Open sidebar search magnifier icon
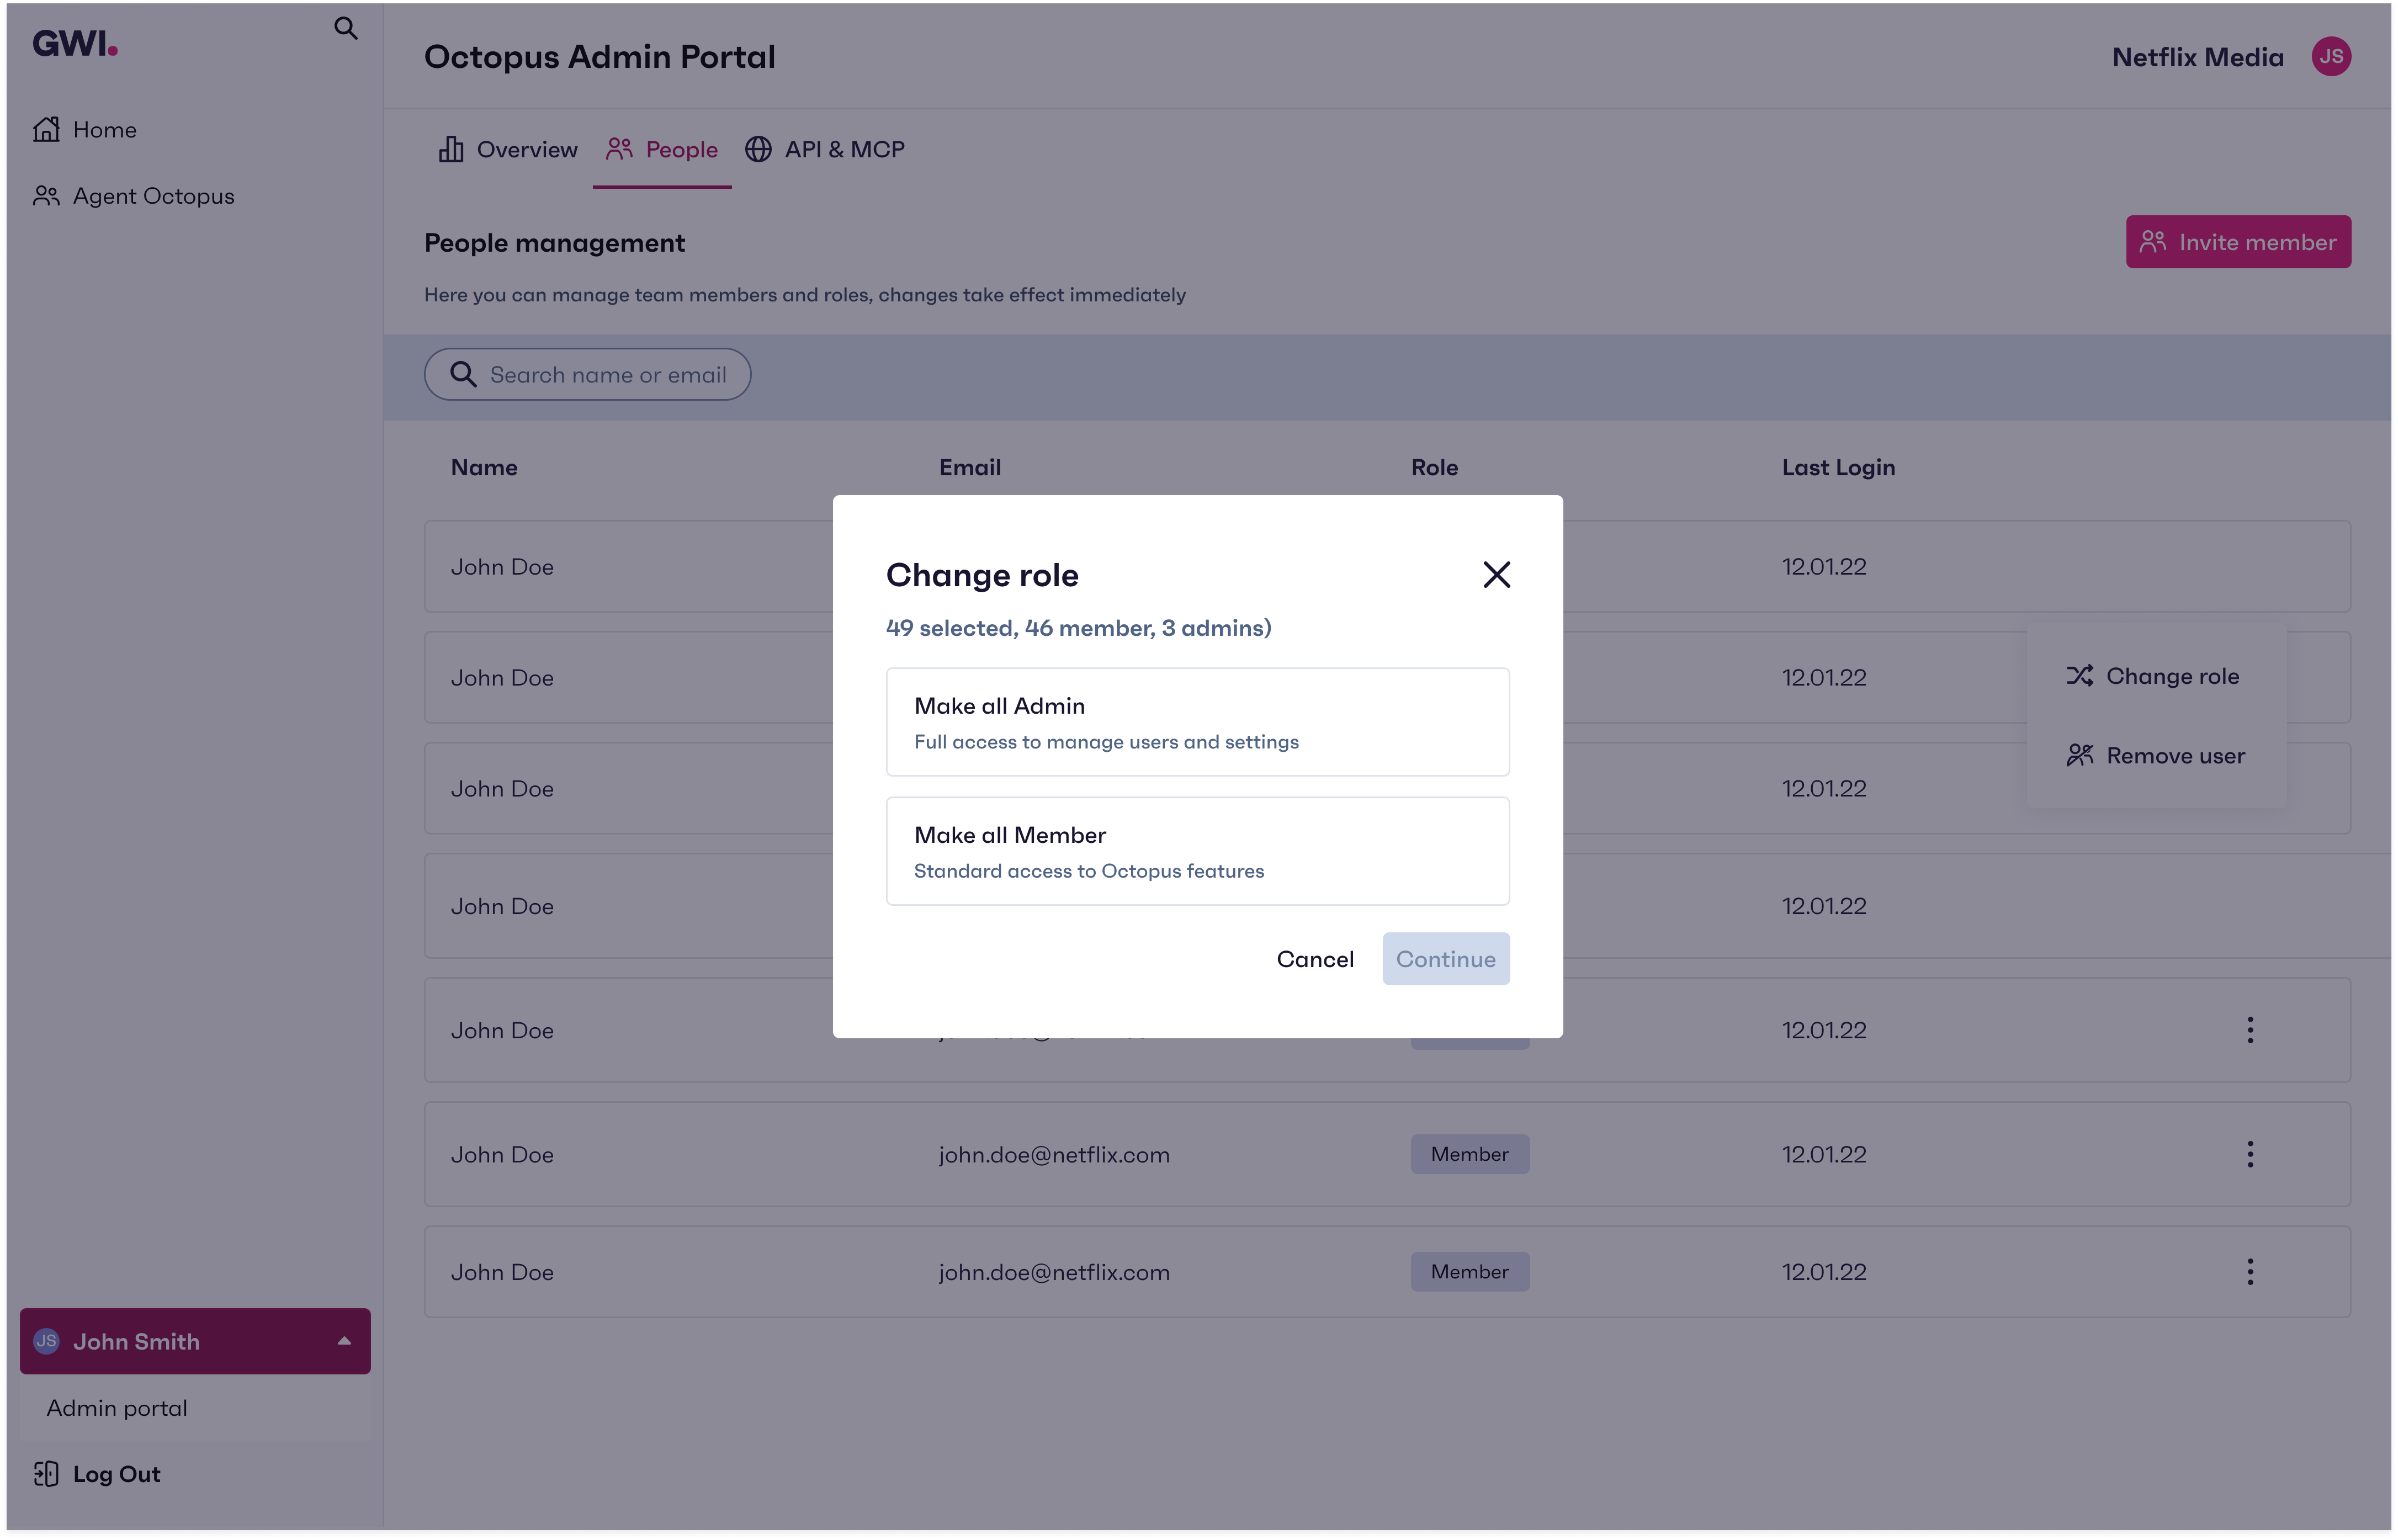The image size is (2398, 1540). coord(345,28)
